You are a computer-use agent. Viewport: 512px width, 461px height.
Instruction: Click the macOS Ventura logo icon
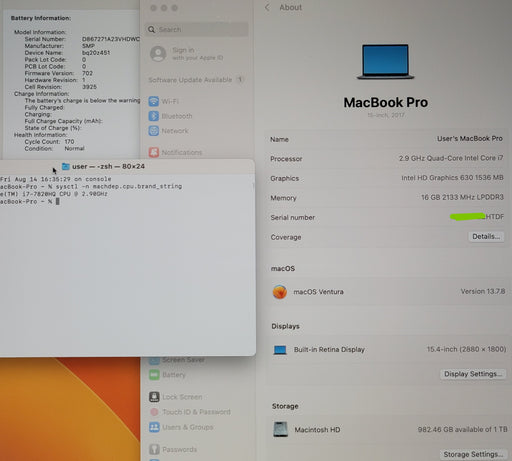(280, 292)
